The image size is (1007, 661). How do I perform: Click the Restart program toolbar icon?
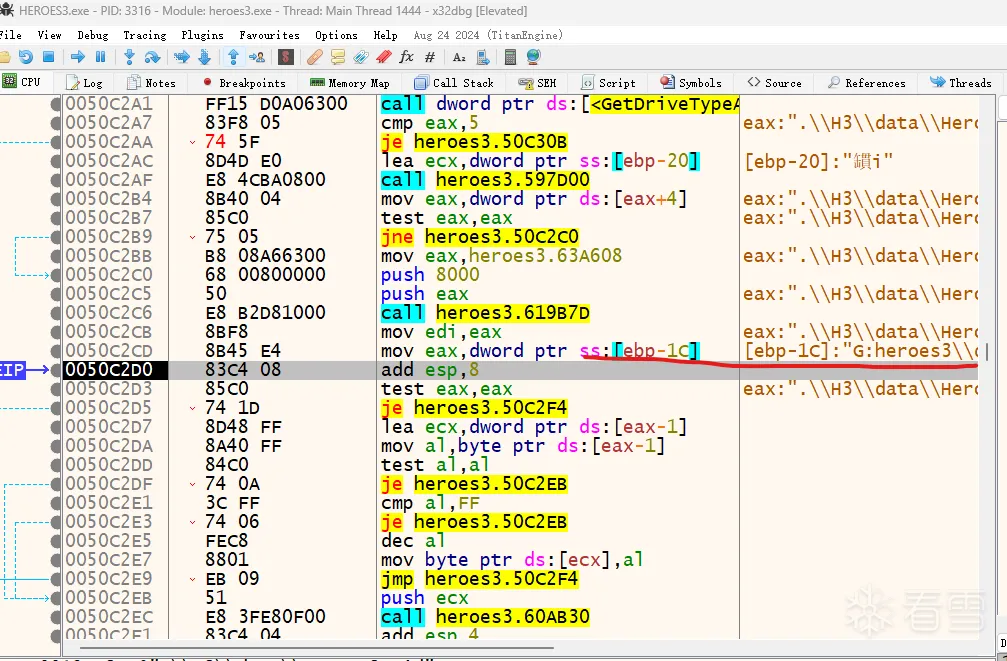(x=26, y=57)
